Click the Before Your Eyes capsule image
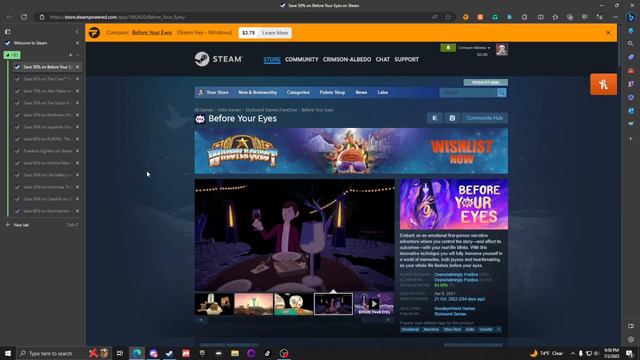This screenshot has height=360, width=640. (454, 204)
